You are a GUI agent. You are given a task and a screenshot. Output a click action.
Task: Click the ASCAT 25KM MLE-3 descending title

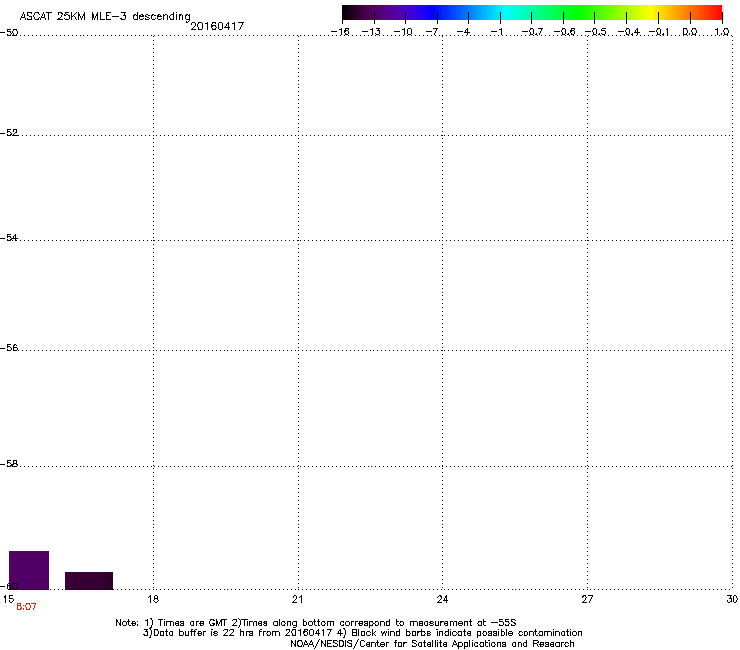coord(105,17)
